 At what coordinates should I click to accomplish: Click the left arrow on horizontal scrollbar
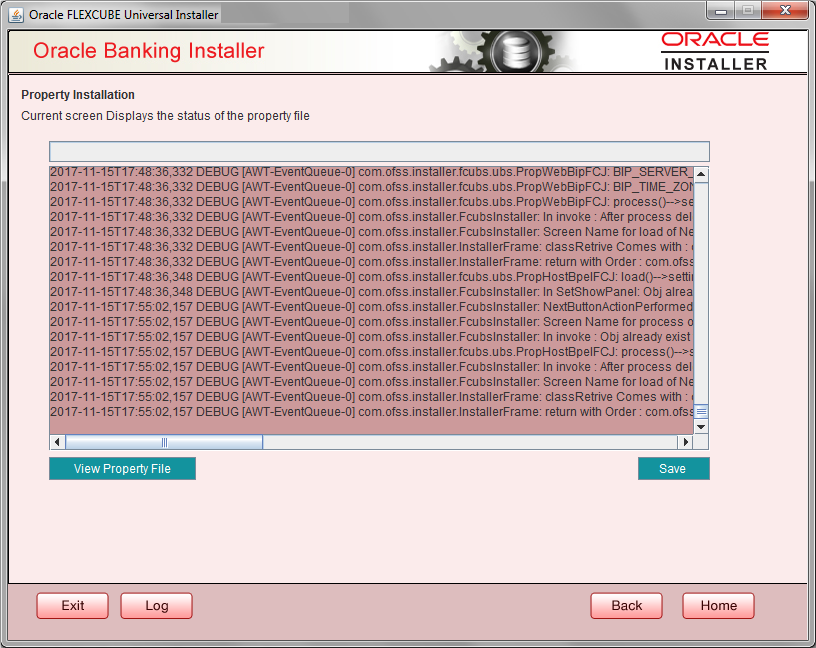57,441
